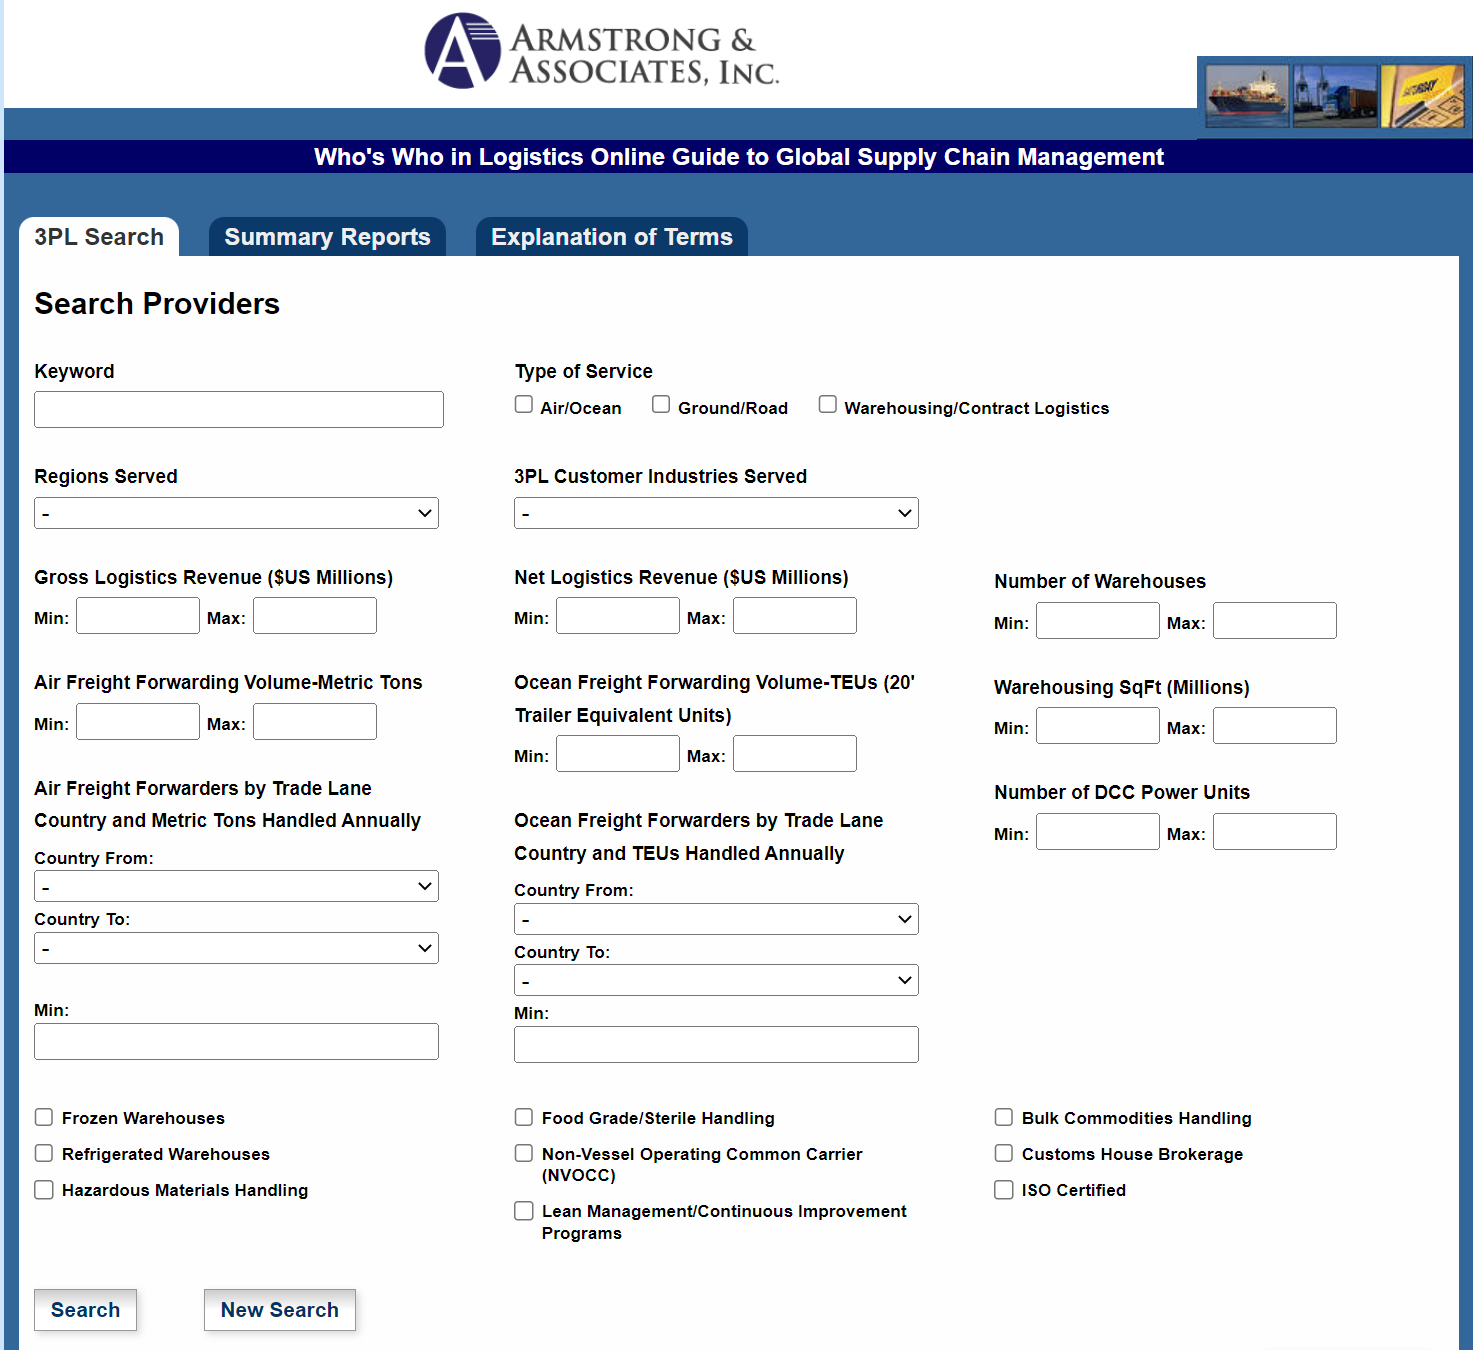Image resolution: width=1473 pixels, height=1350 pixels.
Task: Open Air Freight Country From dropdown
Action: (x=236, y=886)
